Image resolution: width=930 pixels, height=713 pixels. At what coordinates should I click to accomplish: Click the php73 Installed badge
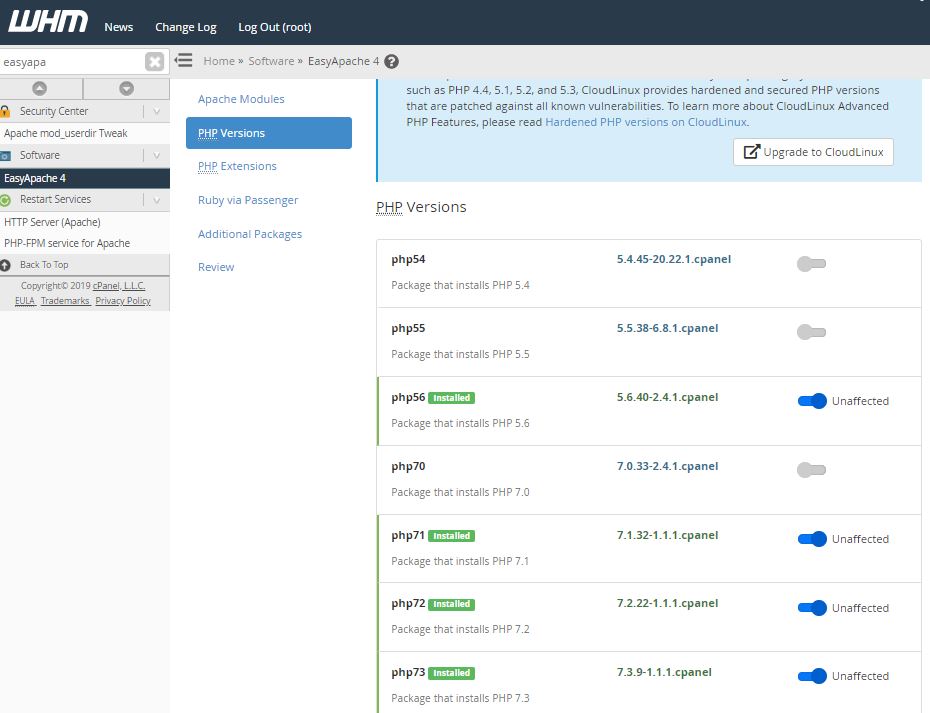(x=451, y=673)
